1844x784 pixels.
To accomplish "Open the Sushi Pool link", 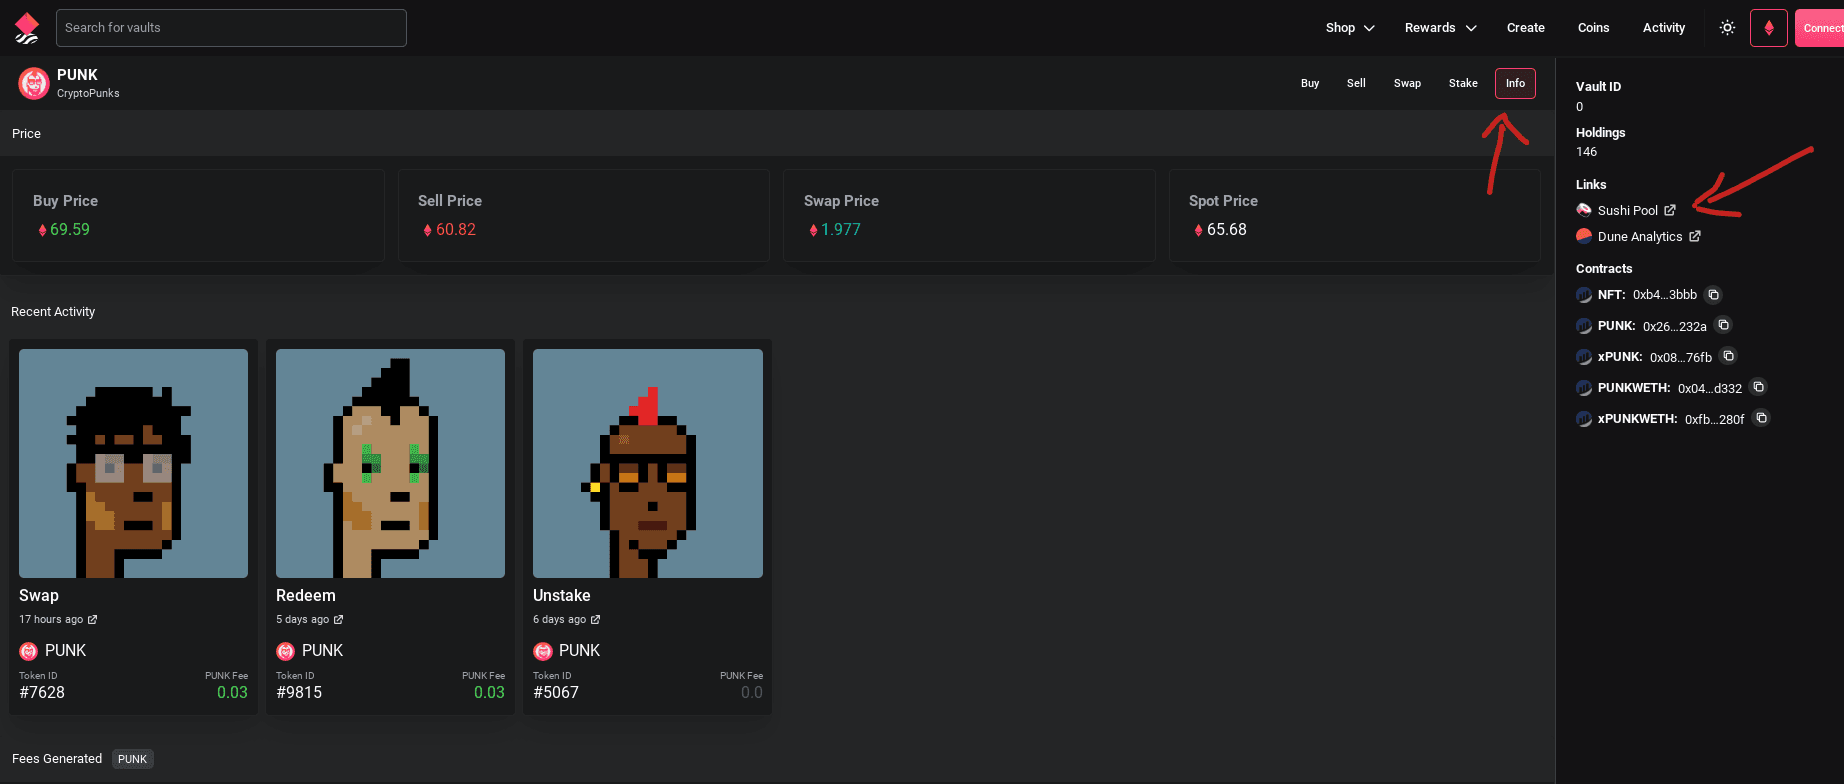I will (1628, 210).
